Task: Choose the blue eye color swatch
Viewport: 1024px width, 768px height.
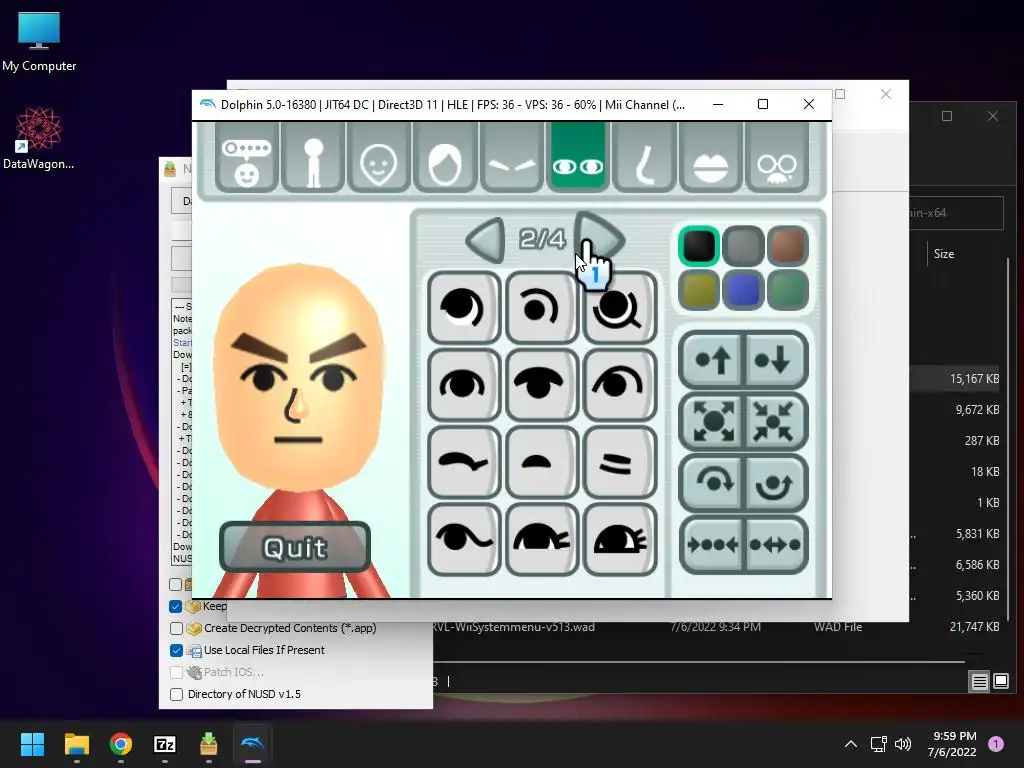Action: [x=743, y=290]
